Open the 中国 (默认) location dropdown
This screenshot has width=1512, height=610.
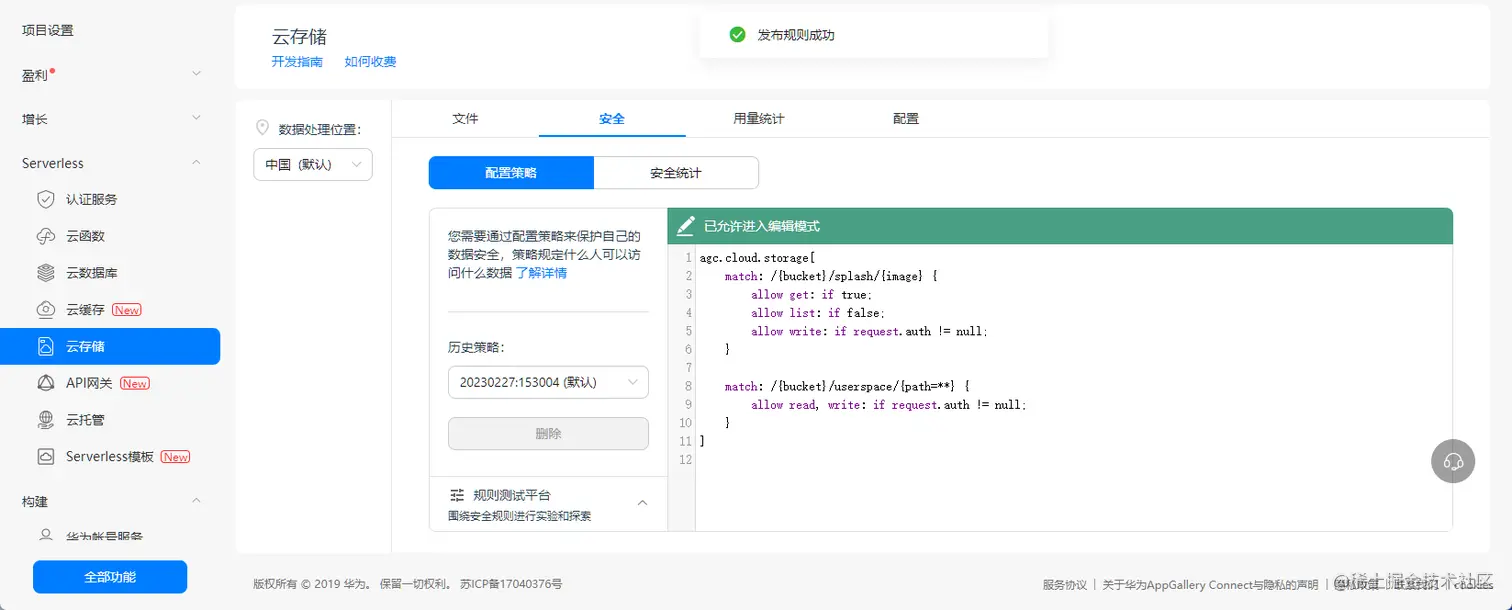click(313, 165)
